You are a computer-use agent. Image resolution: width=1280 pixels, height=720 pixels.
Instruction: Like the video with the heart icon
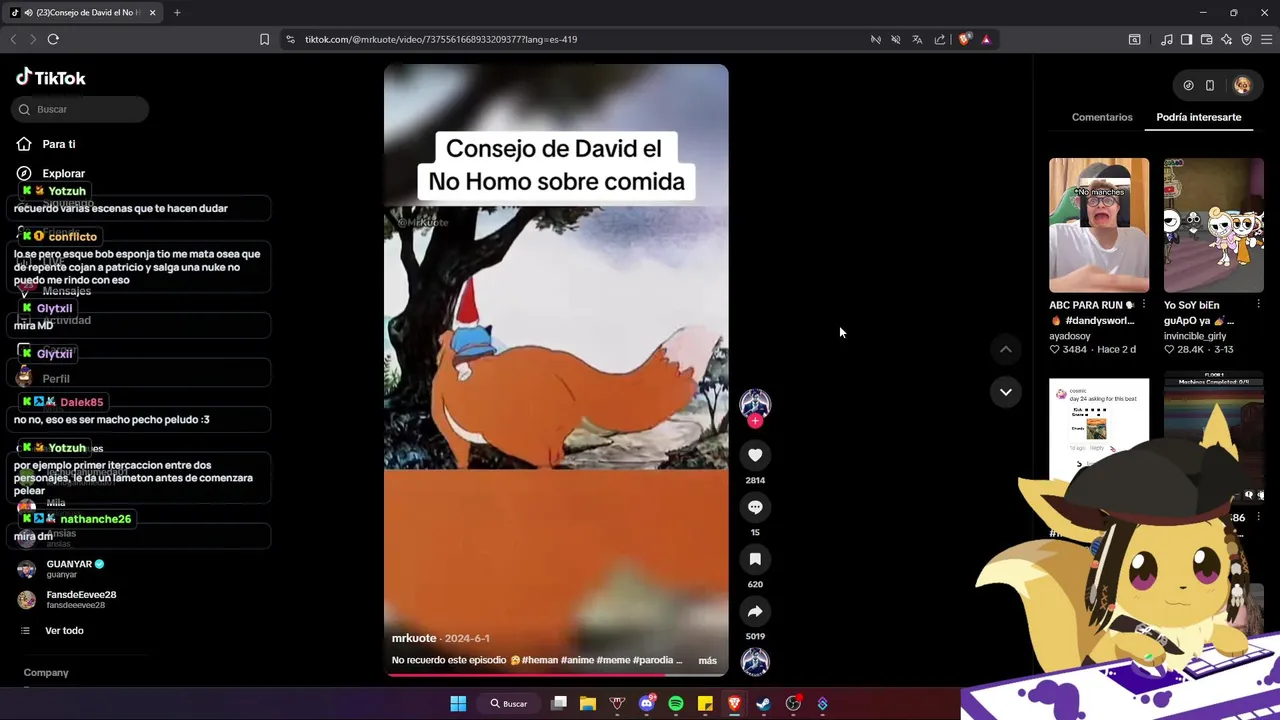coord(755,455)
